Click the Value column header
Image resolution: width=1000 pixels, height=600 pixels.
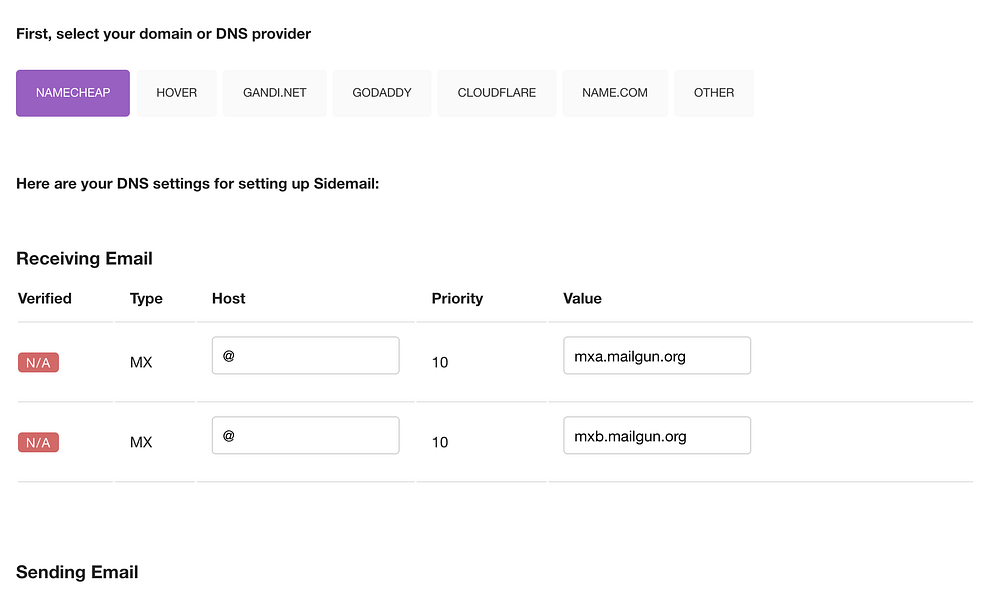(x=583, y=299)
